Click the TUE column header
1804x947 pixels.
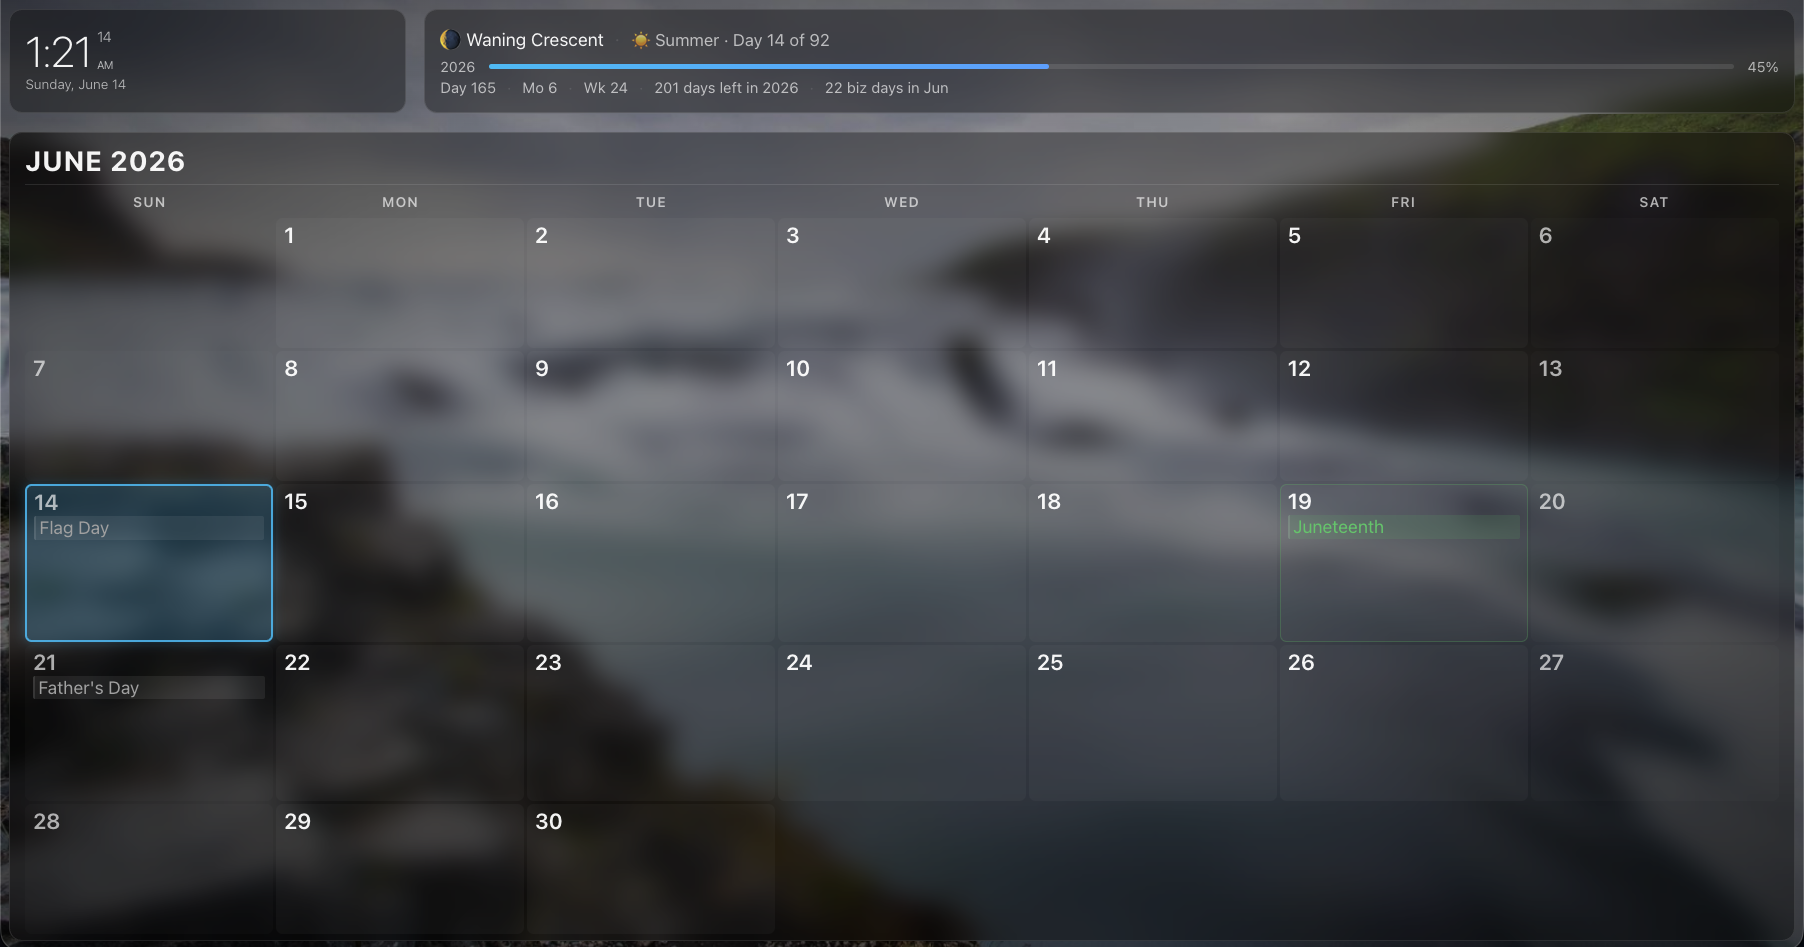[x=651, y=202]
